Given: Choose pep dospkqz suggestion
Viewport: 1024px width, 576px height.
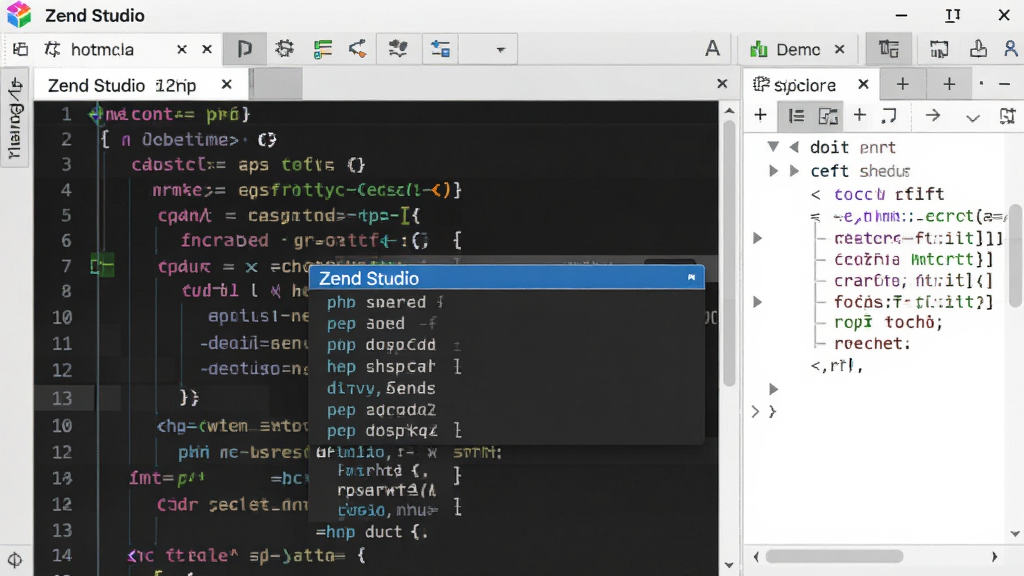Looking at the screenshot, I should coord(506,431).
